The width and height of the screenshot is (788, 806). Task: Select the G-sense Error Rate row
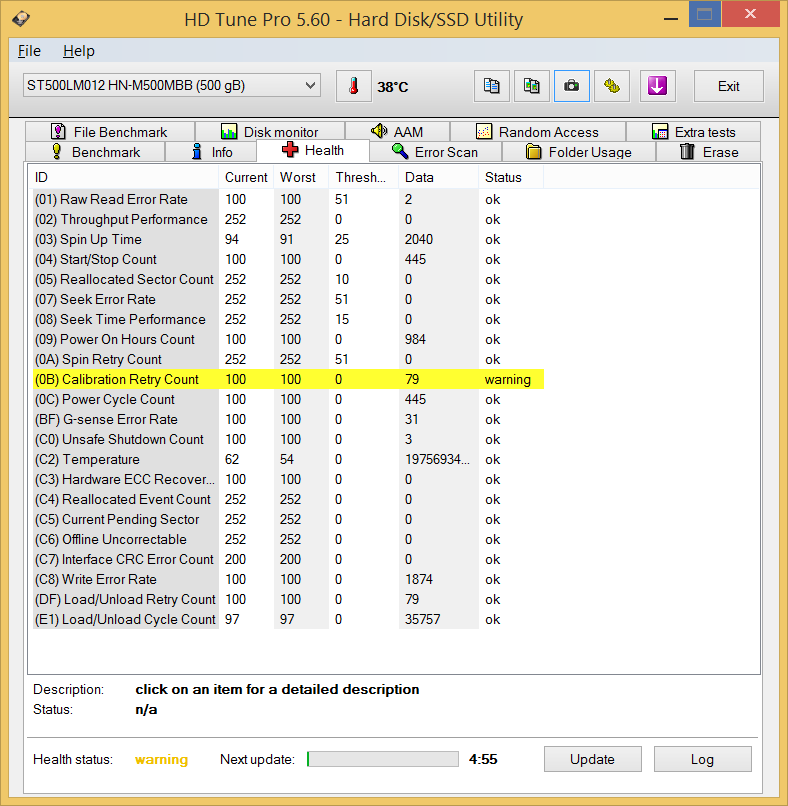click(288, 419)
